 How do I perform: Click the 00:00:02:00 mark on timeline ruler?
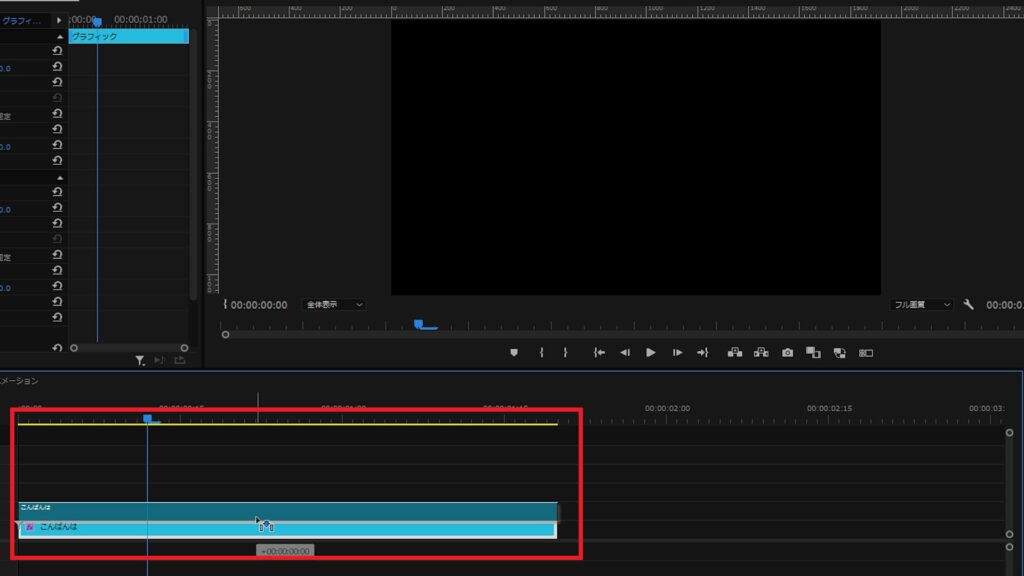(667, 408)
